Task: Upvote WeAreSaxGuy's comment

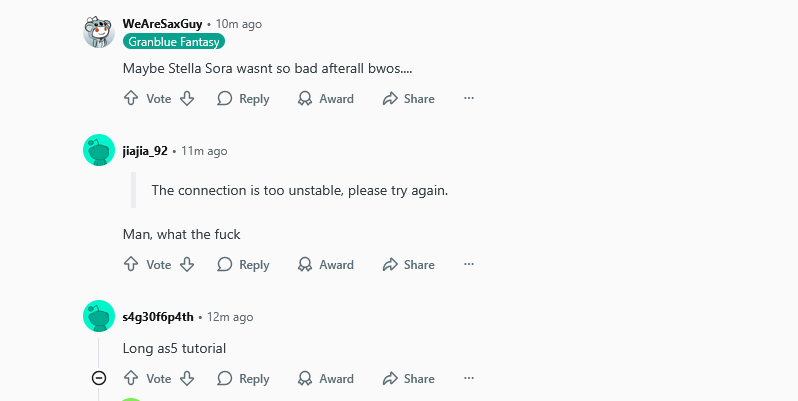Action: [x=131, y=98]
